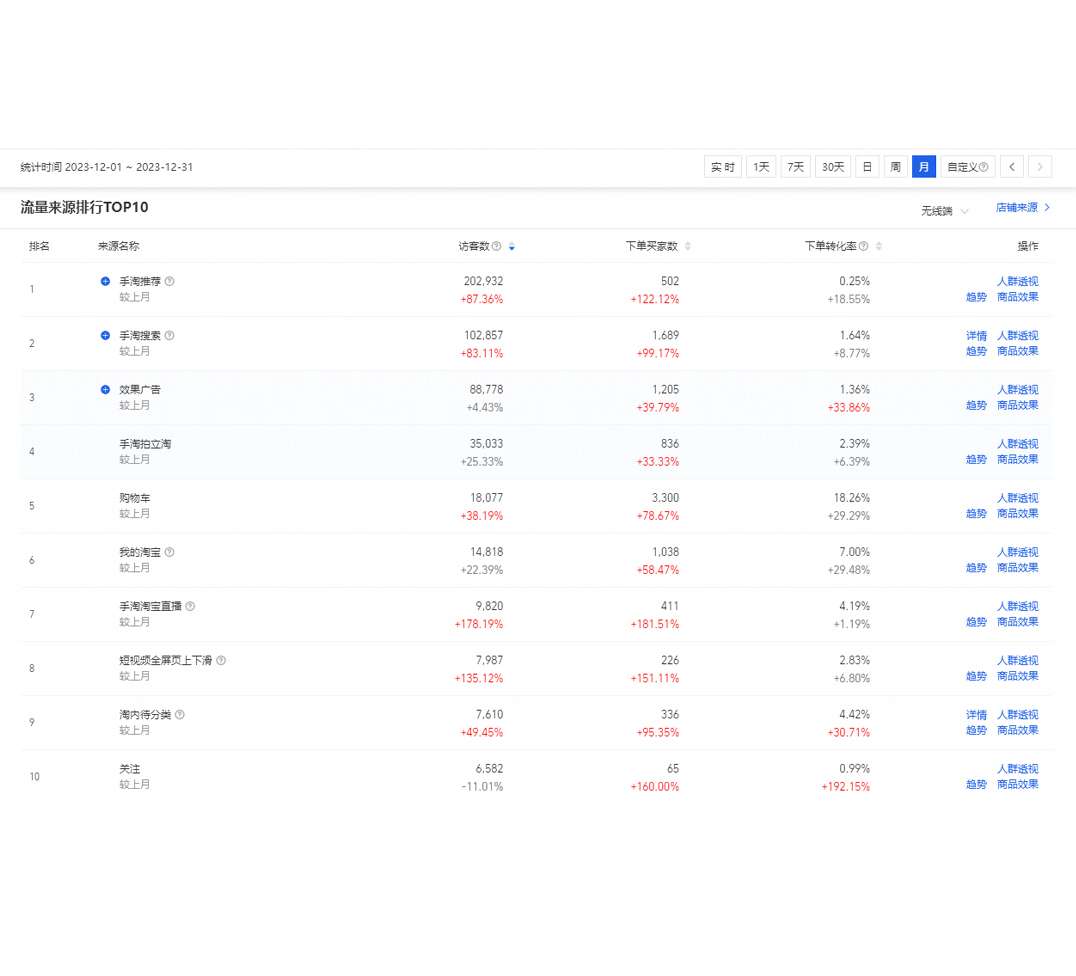
Task: Go to previous month with left arrow
Action: (x=1011, y=167)
